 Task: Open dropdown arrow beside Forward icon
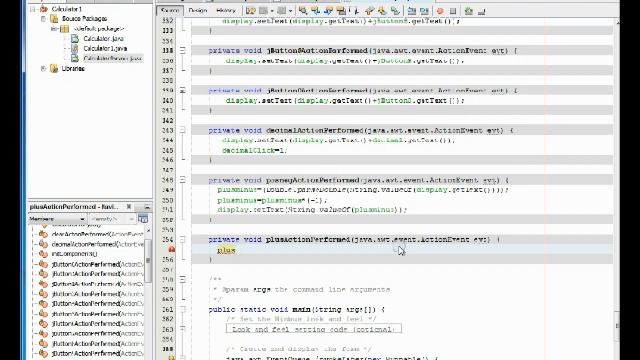pyautogui.click(x=290, y=11)
